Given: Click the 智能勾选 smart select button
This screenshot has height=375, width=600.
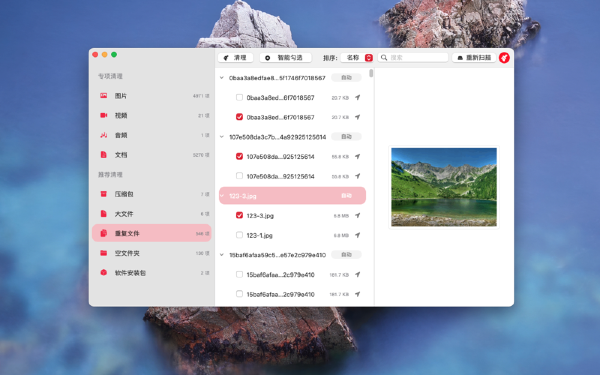Looking at the screenshot, I should tap(285, 58).
